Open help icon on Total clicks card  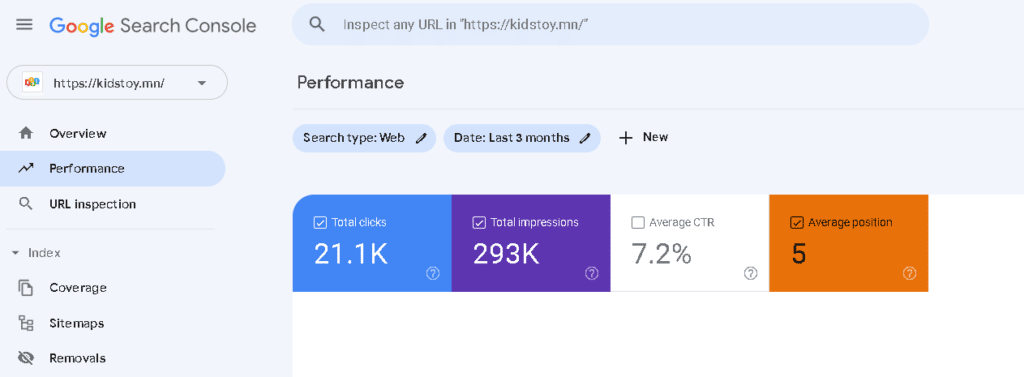[432, 273]
